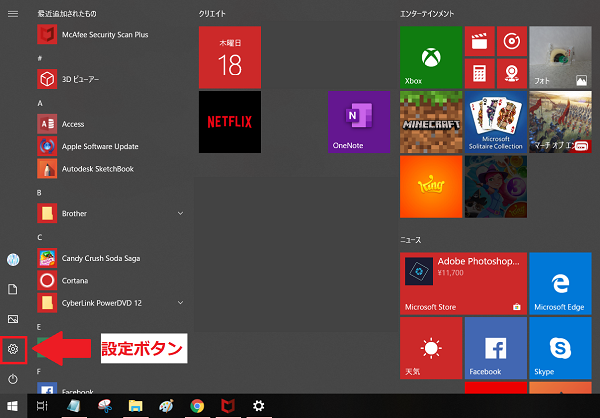The height and width of the screenshot is (418, 600).
Task: Select the 'エンターテインメント' group header
Action: click(x=427, y=14)
